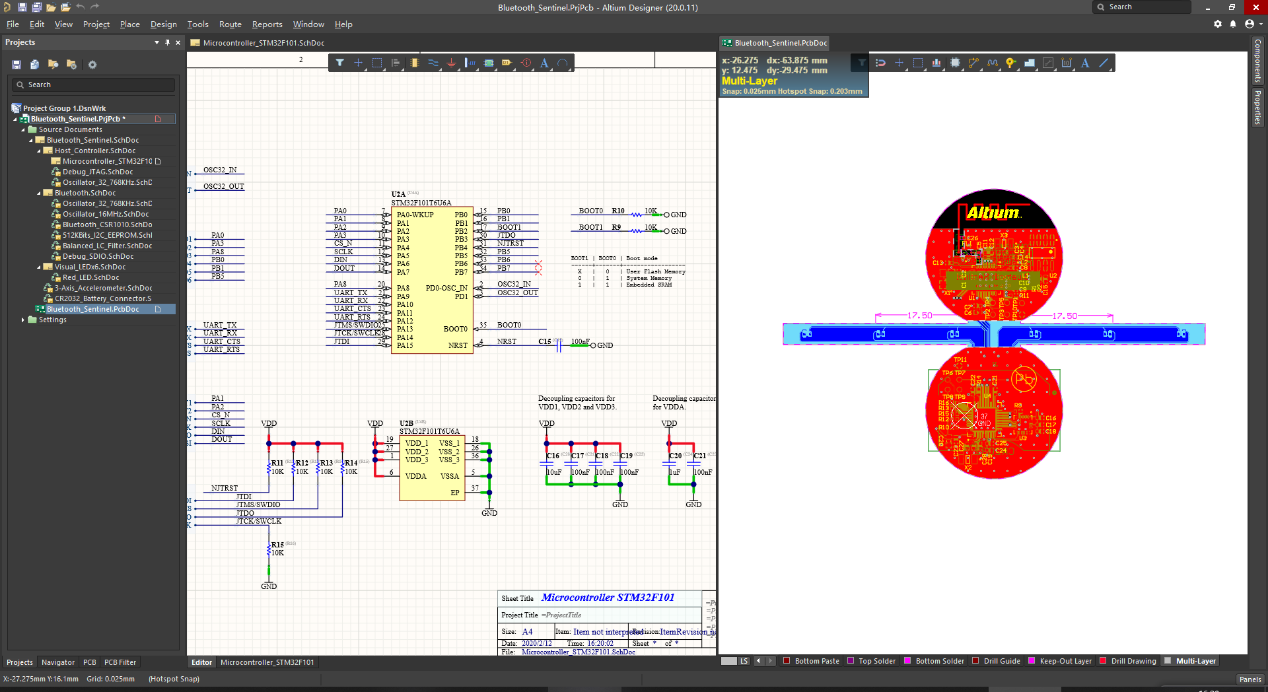The image size is (1268, 692).
Task: Click the place component chip icon in PCB toolbar
Action: point(955,63)
